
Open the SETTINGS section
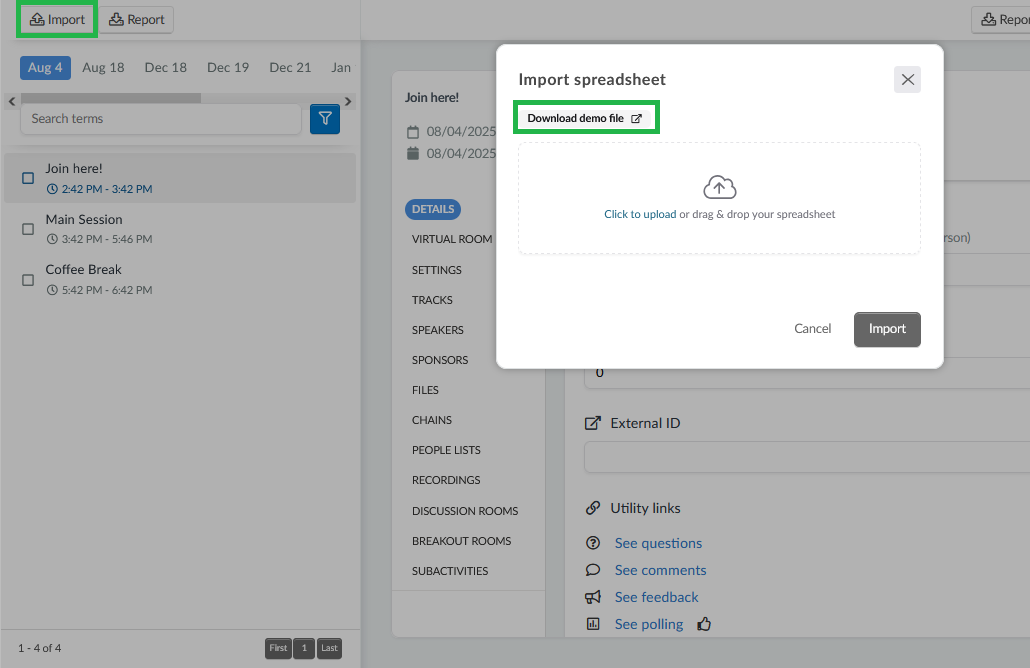[x=437, y=270]
